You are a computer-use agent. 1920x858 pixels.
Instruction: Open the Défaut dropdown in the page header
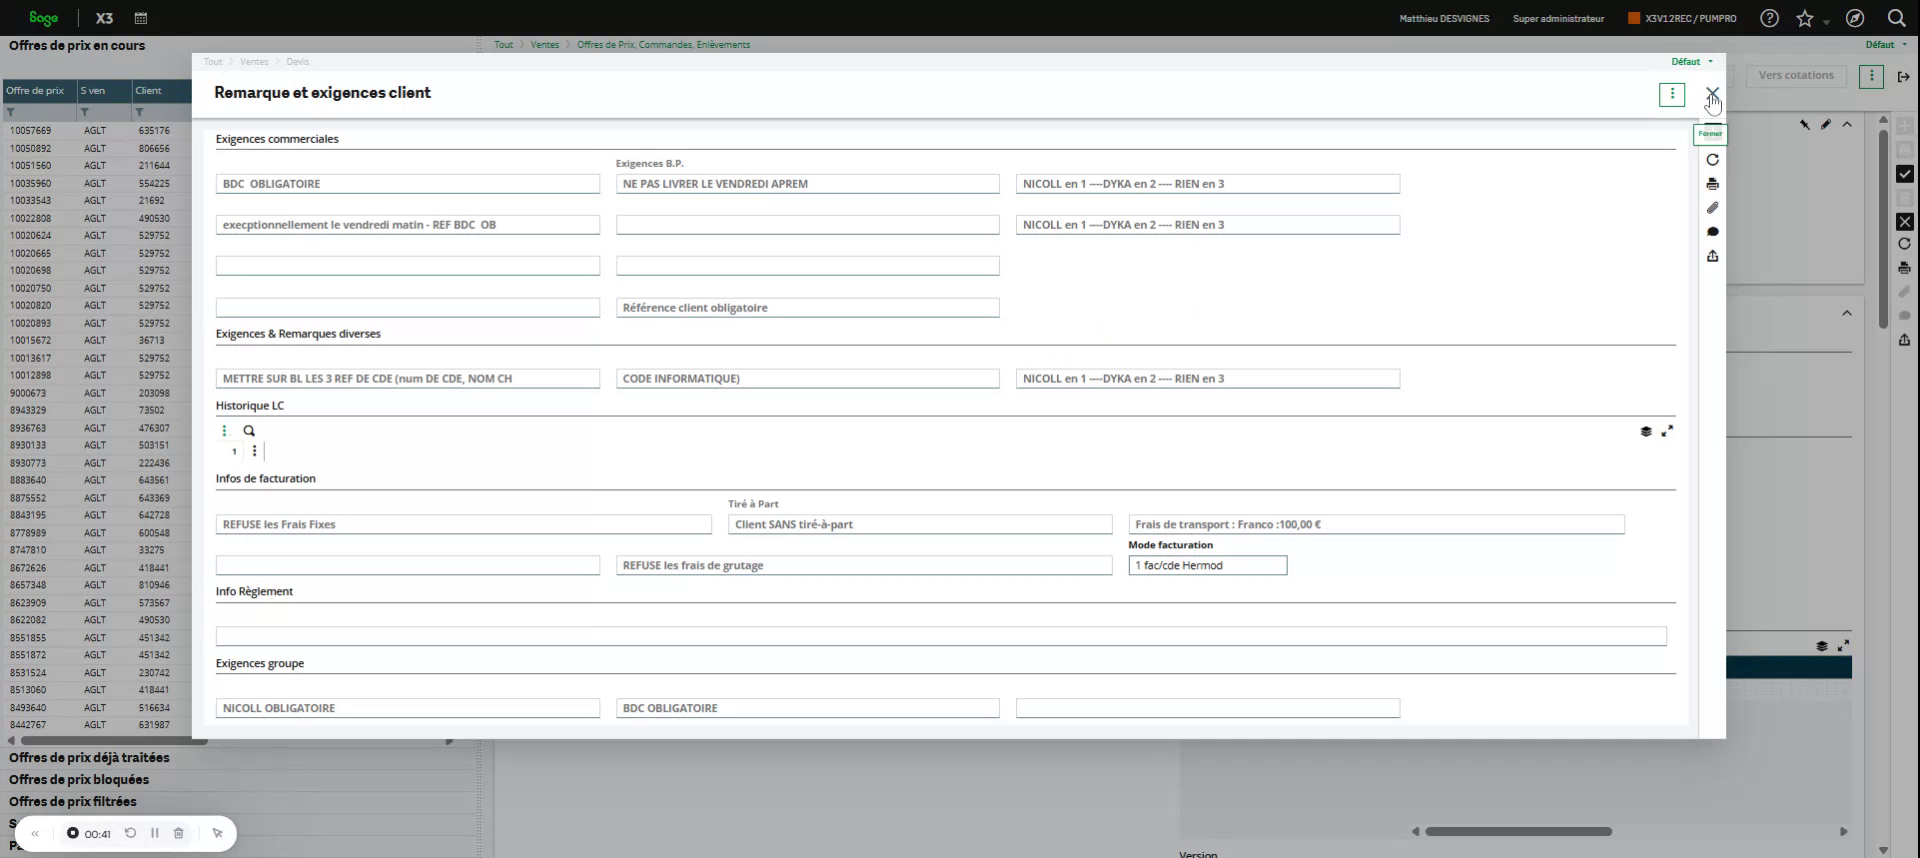click(x=1886, y=45)
